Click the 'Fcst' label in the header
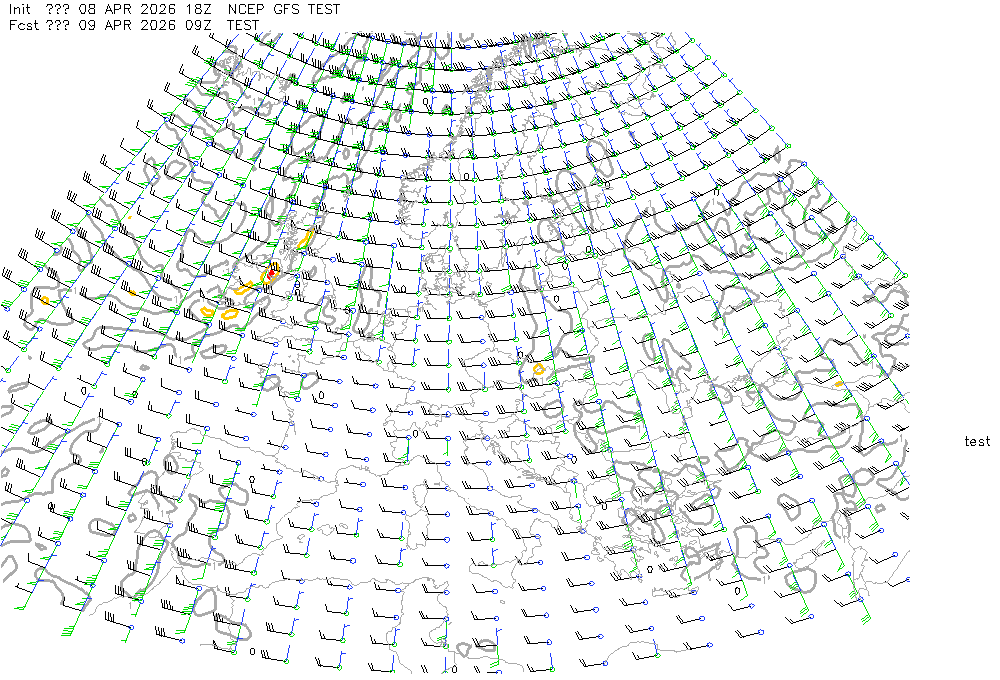The width and height of the screenshot is (1000, 680). coord(24,25)
